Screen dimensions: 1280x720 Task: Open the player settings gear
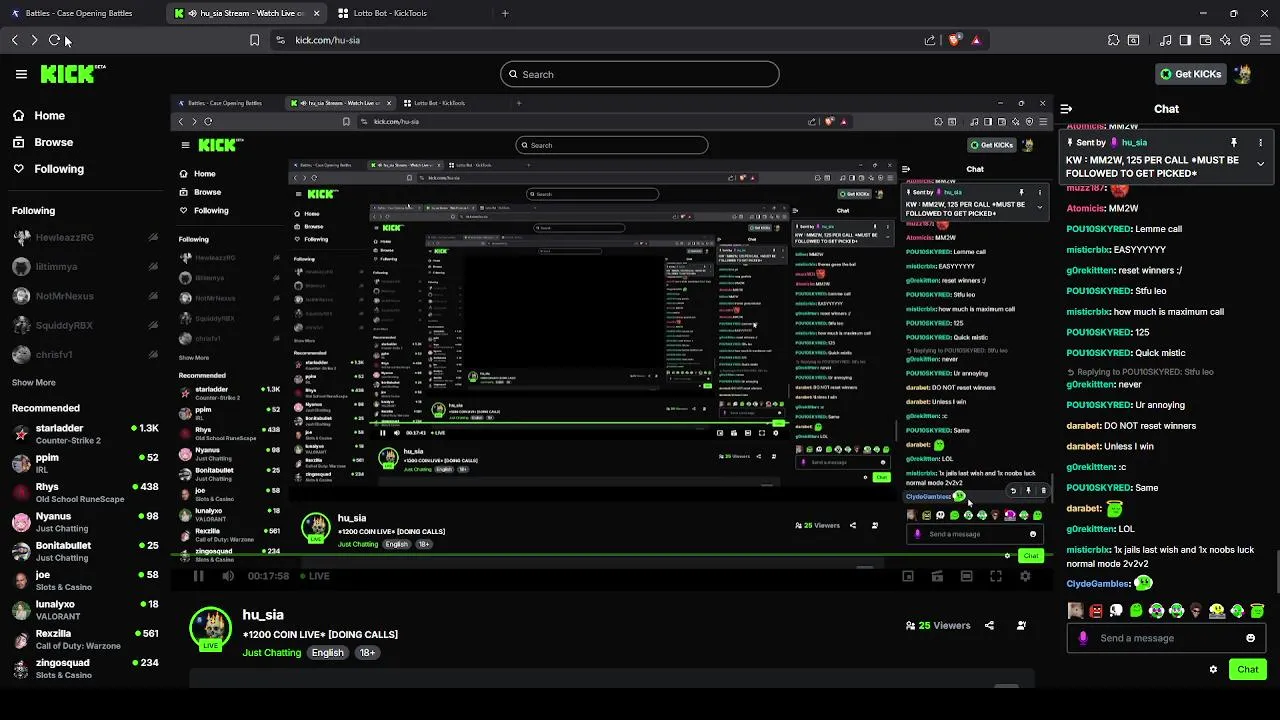(1025, 576)
